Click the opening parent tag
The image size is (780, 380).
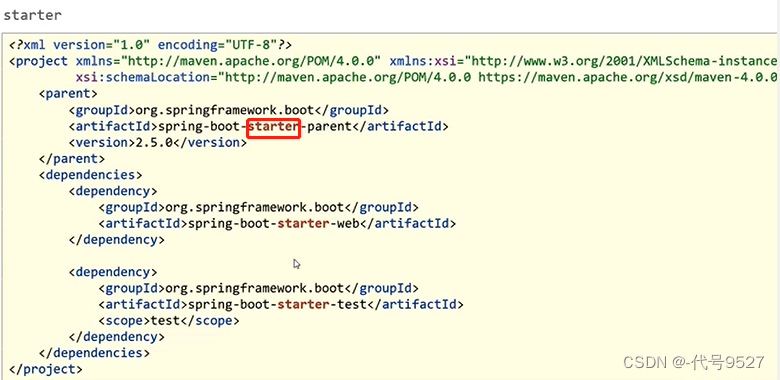(x=68, y=94)
